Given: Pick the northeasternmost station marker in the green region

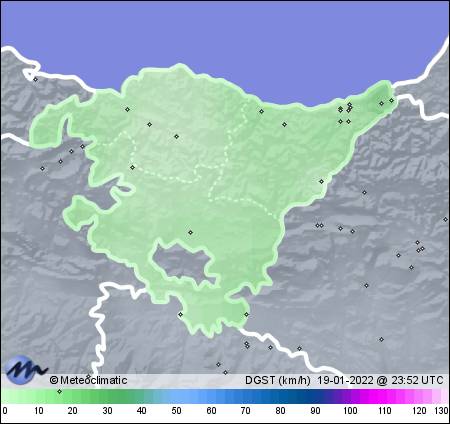Looking at the screenshot, I should point(391,100).
